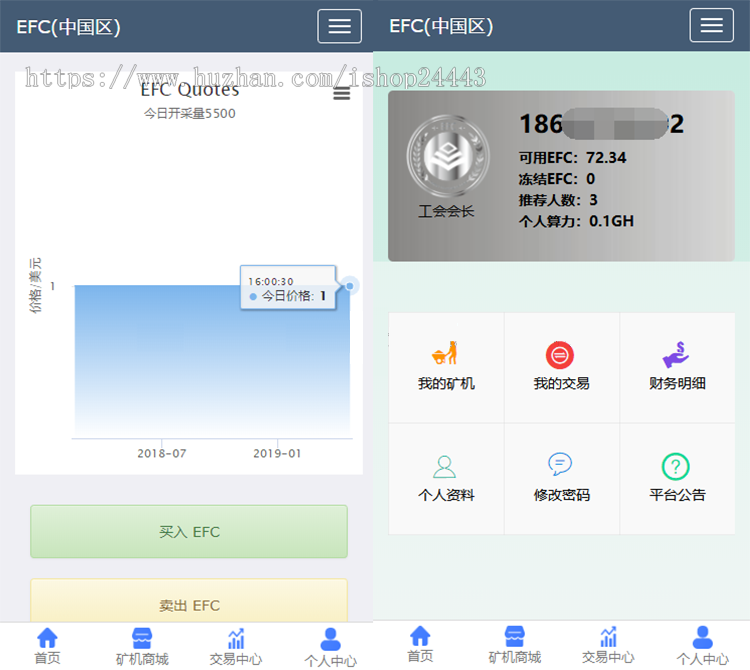The width and height of the screenshot is (750, 670).
Task: Click 今日开采量5500 subtitle
Action: pyautogui.click(x=189, y=113)
